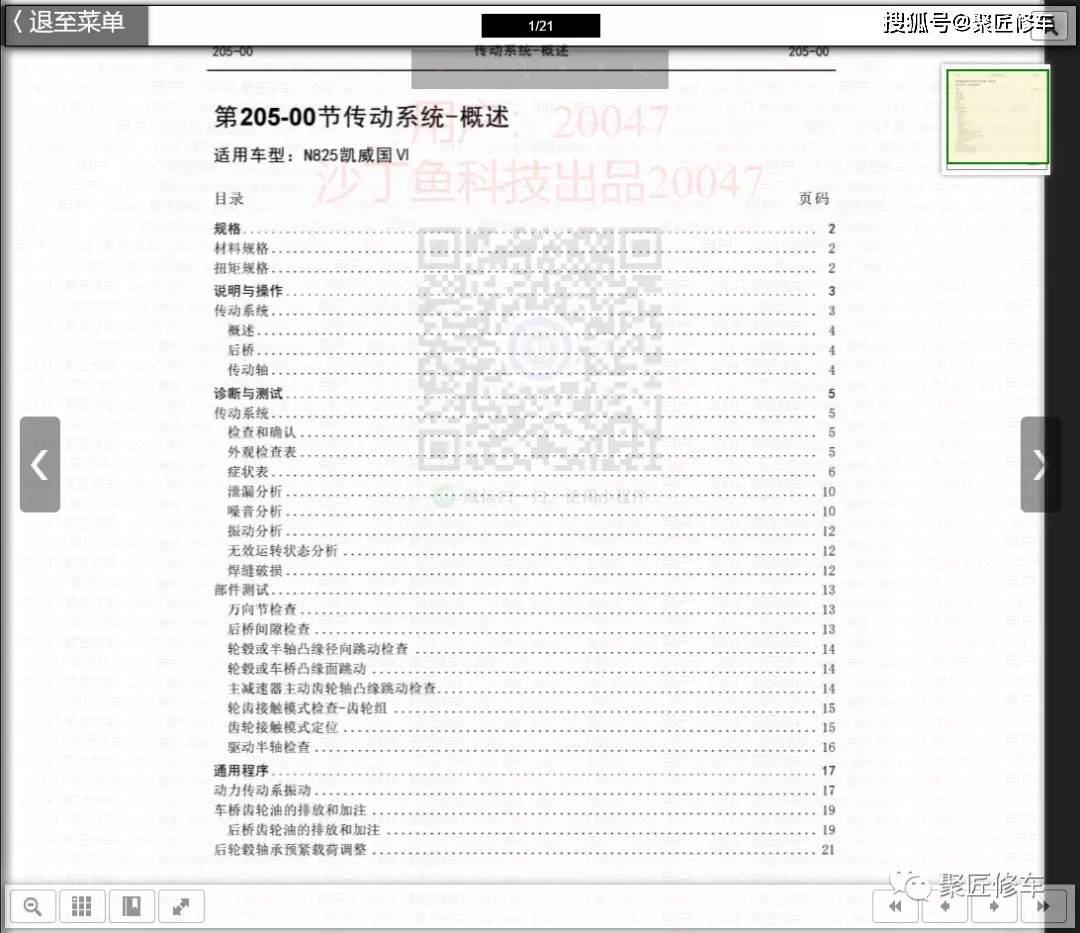
Task: Open the 后桥间隙检查 contents entry
Action: 531,629
